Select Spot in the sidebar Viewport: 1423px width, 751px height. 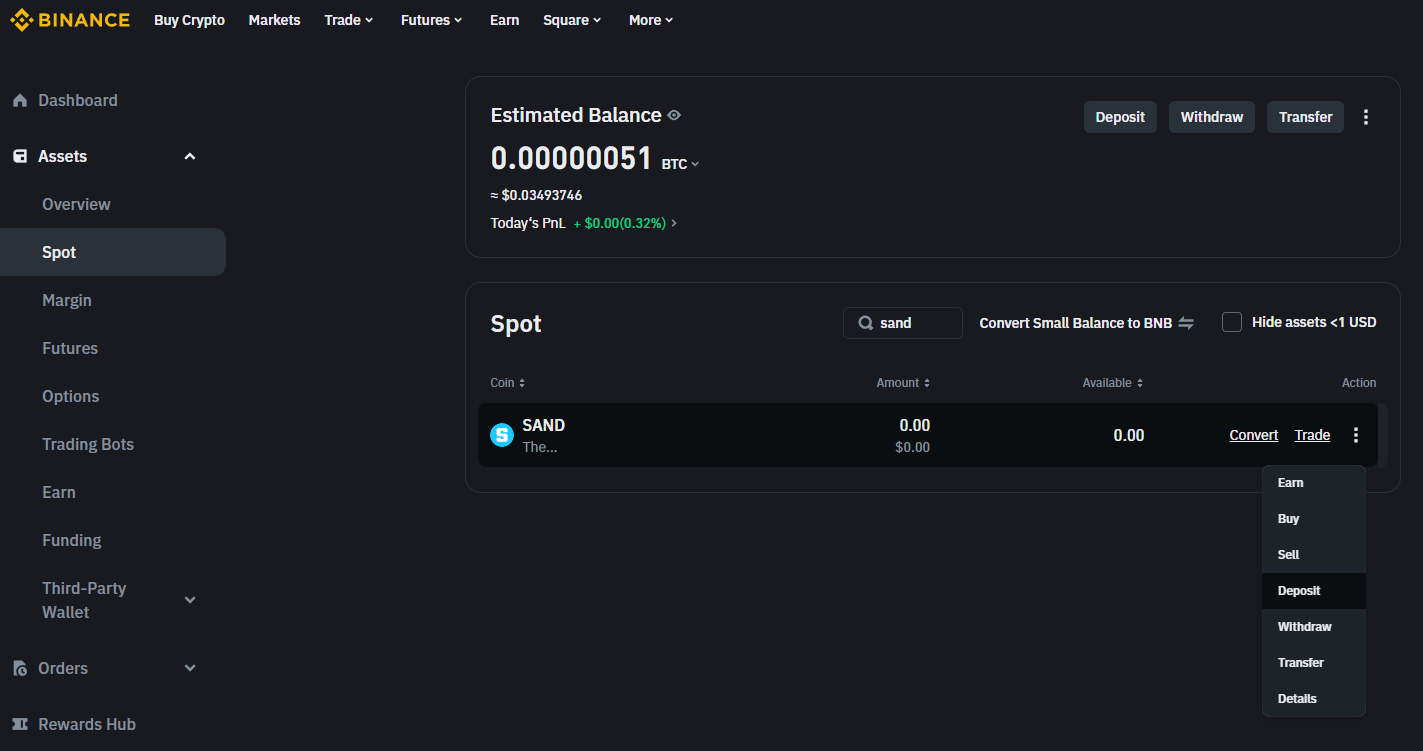(113, 252)
